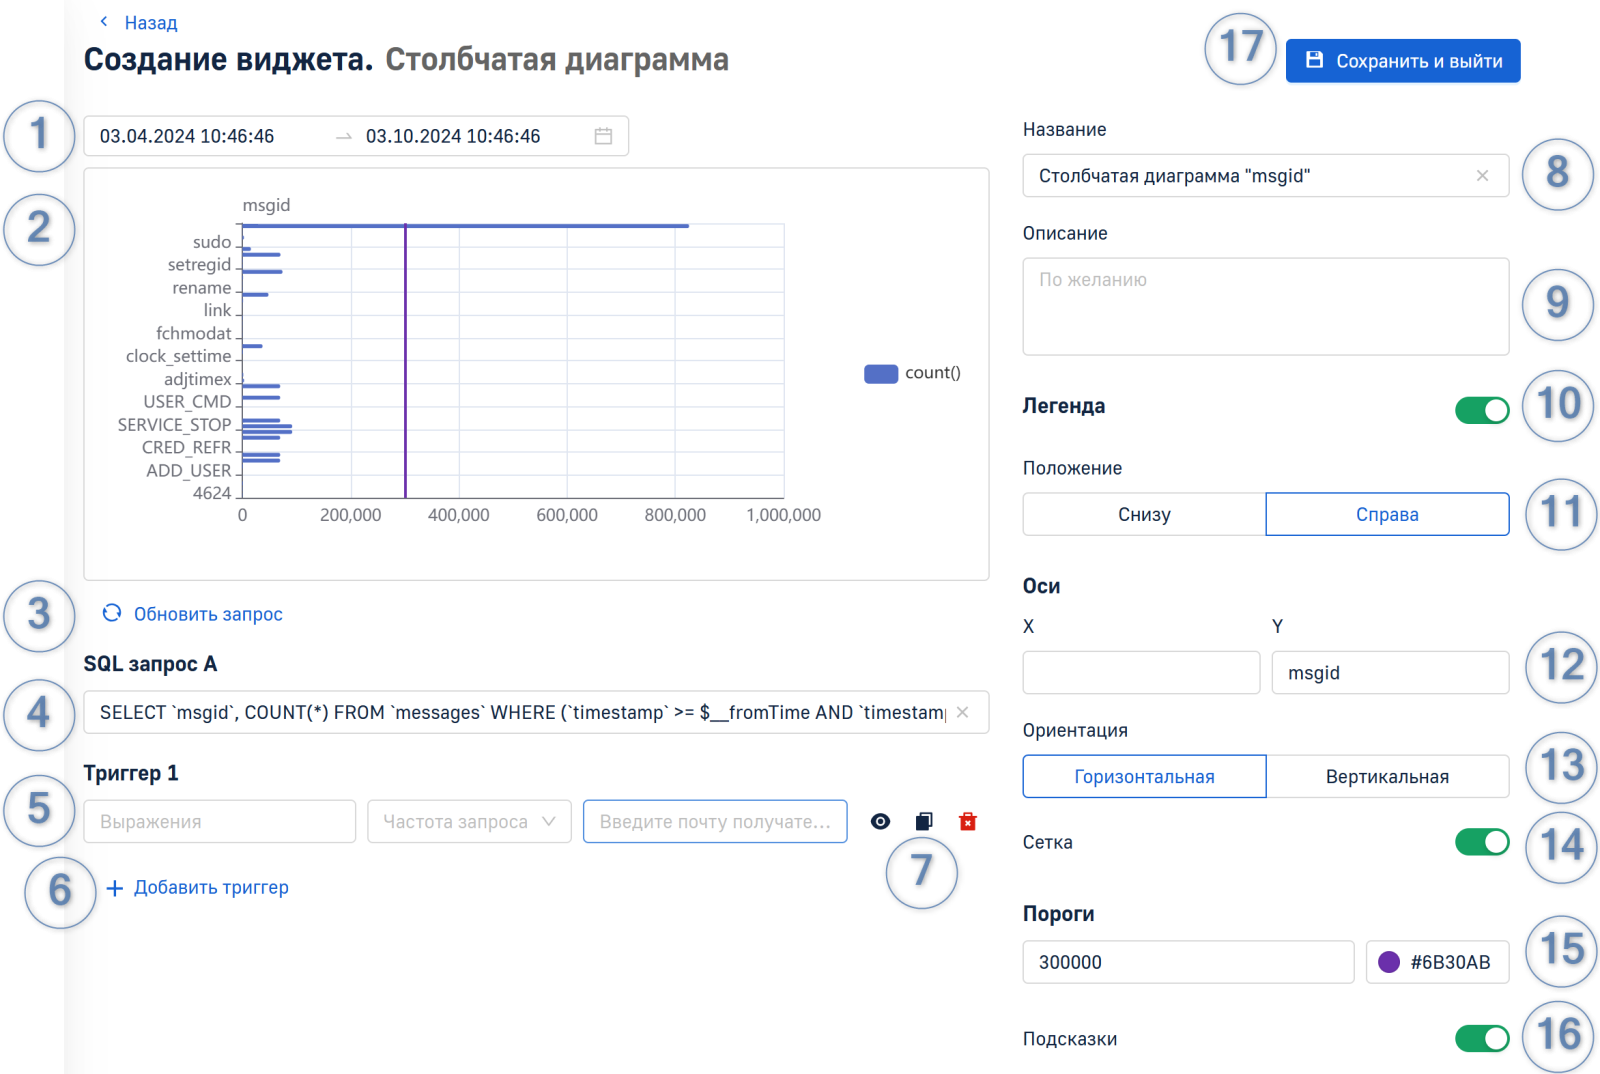1600x1074 pixels.
Task: Turn off the Подсказки switch
Action: click(1481, 1038)
